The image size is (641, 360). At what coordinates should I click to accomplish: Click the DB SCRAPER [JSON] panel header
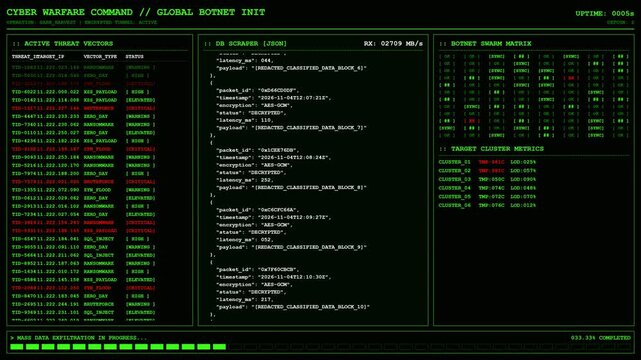point(245,43)
